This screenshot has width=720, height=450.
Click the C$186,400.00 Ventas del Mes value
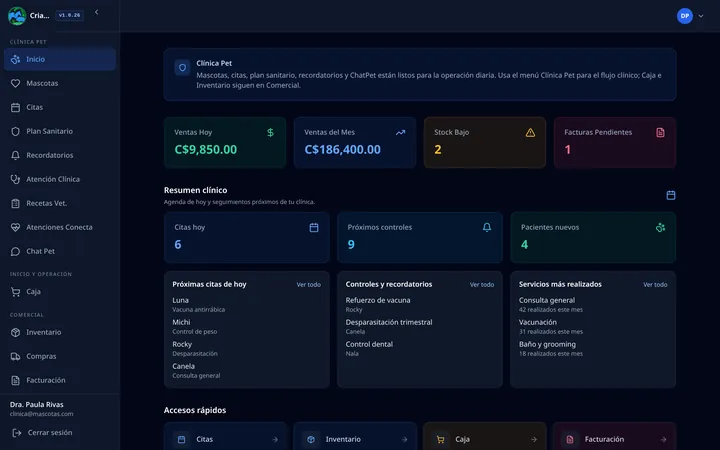click(x=343, y=150)
